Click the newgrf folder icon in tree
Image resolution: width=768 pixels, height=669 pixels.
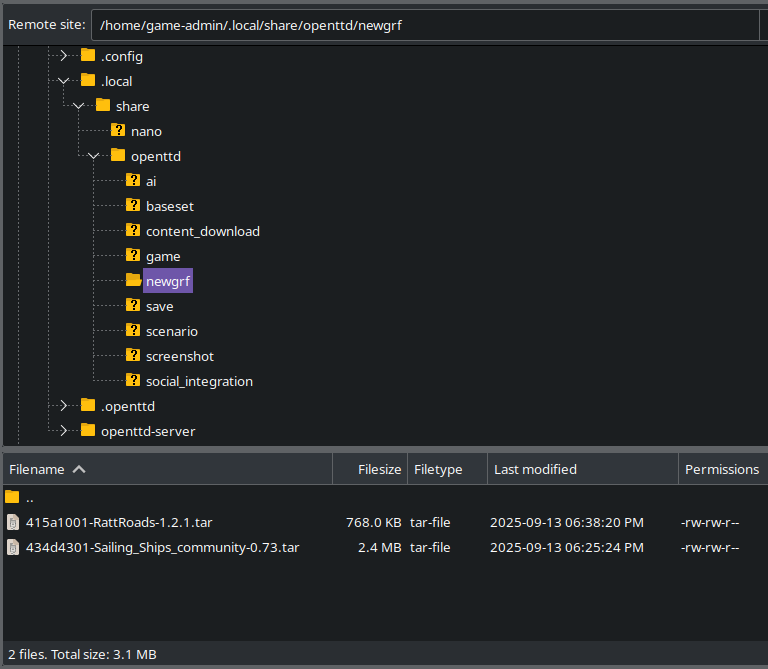pos(133,281)
